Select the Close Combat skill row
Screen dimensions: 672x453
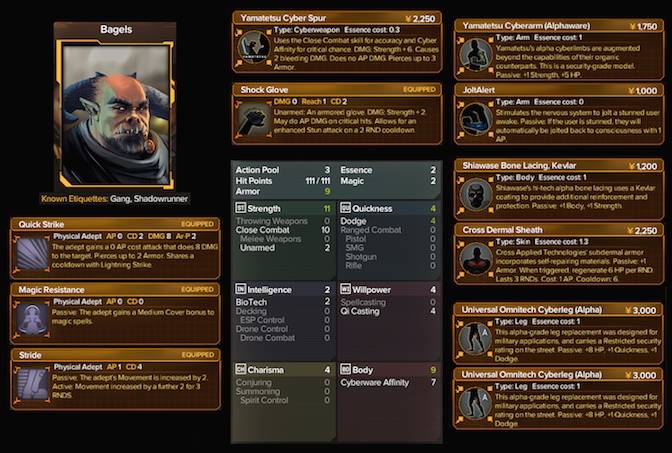point(283,230)
